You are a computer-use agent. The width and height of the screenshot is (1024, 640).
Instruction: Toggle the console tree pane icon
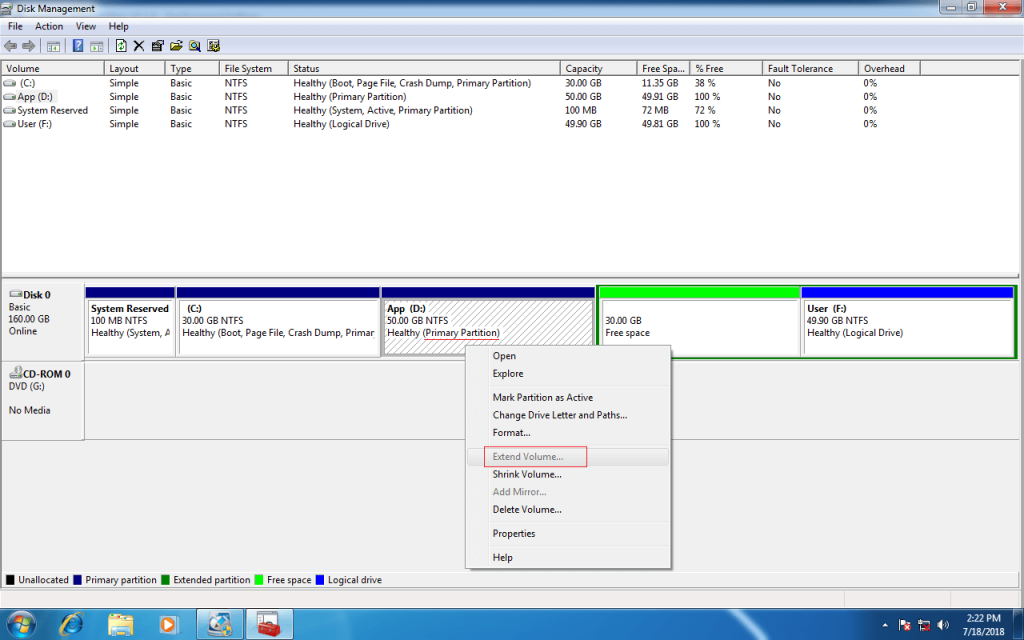pyautogui.click(x=53, y=45)
